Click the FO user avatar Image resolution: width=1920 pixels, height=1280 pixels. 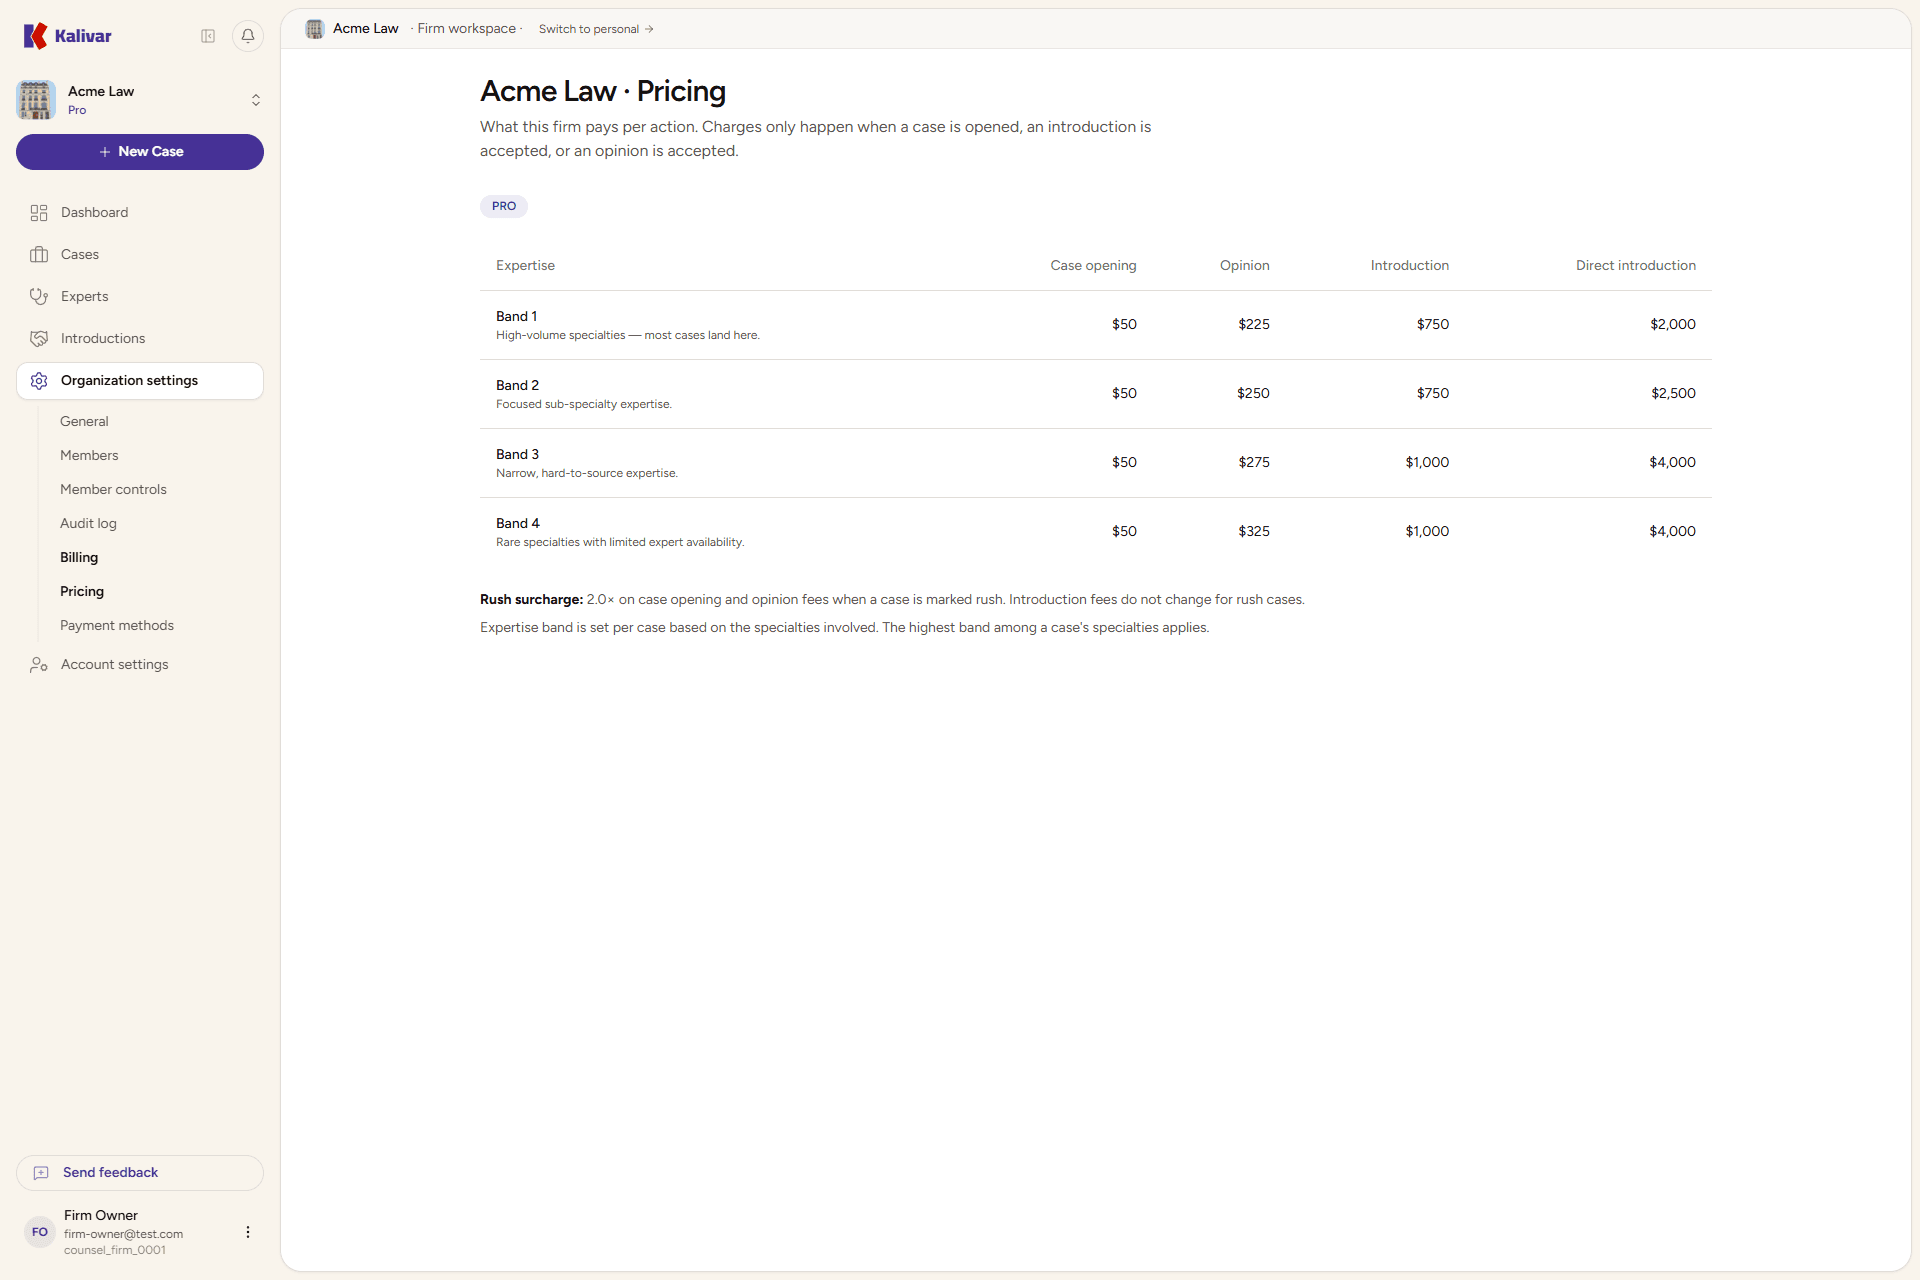[40, 1232]
